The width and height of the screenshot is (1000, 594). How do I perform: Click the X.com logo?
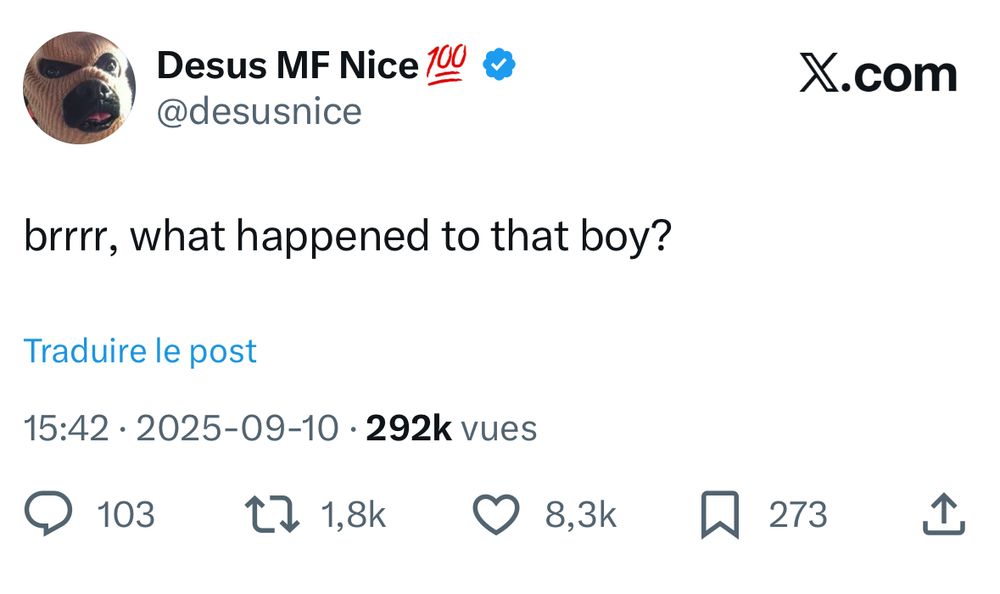(x=878, y=74)
